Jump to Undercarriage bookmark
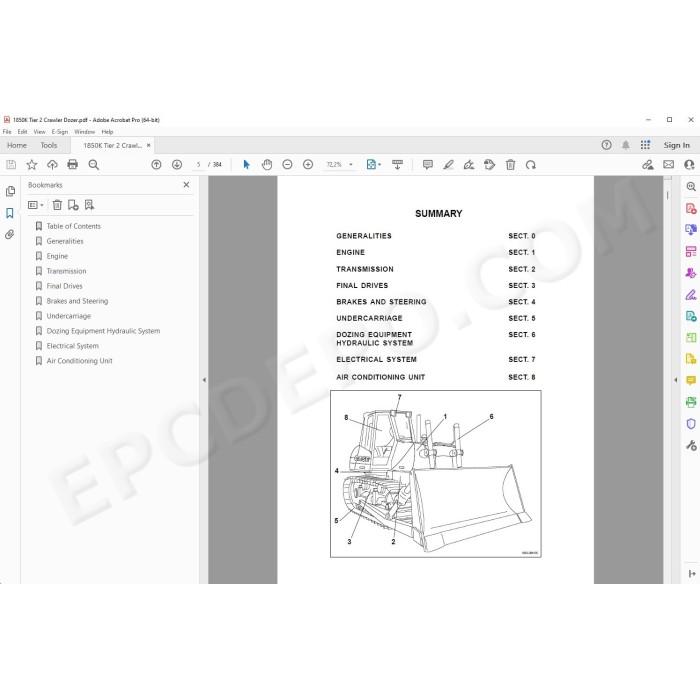700x700 pixels. 68,316
